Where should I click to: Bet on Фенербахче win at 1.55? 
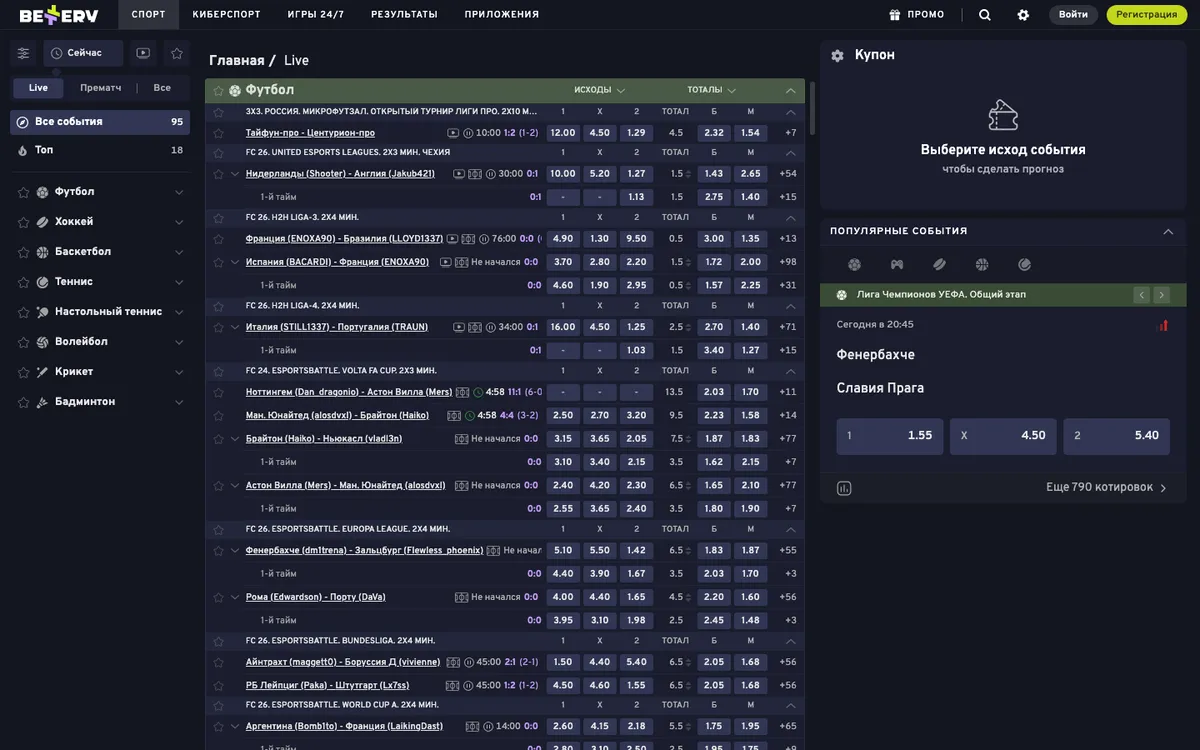click(x=890, y=436)
